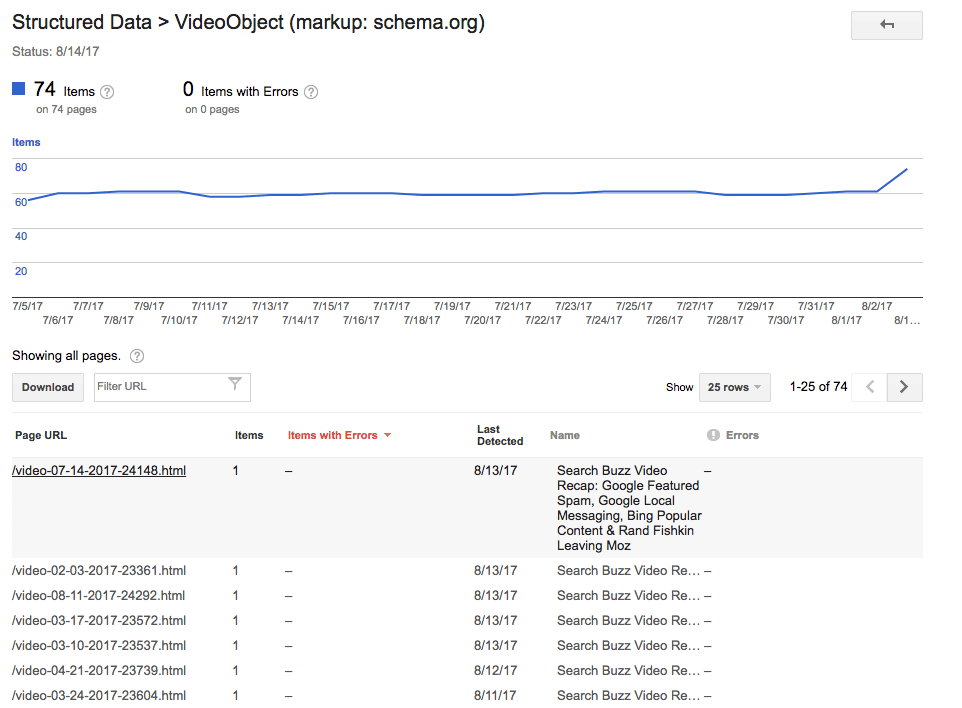Open /video-08-11-2017-24292.html row
The width and height of the screenshot is (962, 708).
[x=99, y=596]
